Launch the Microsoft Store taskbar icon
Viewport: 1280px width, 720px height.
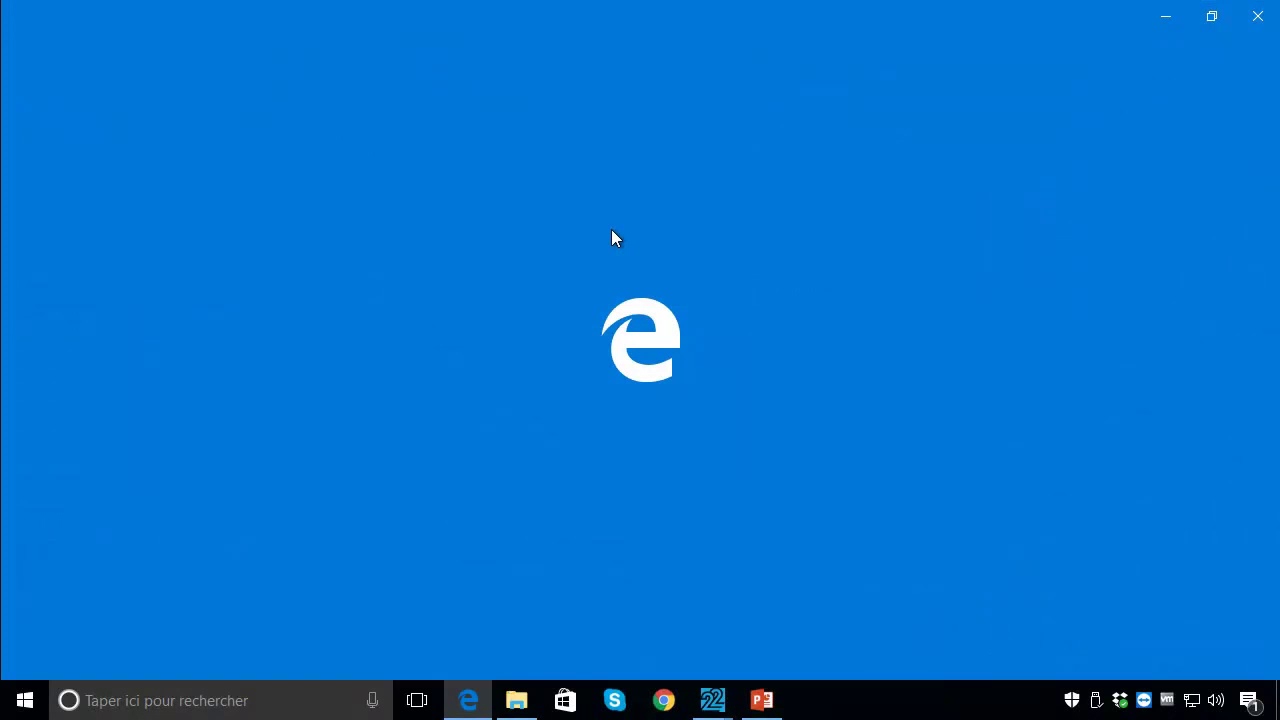pyautogui.click(x=565, y=700)
